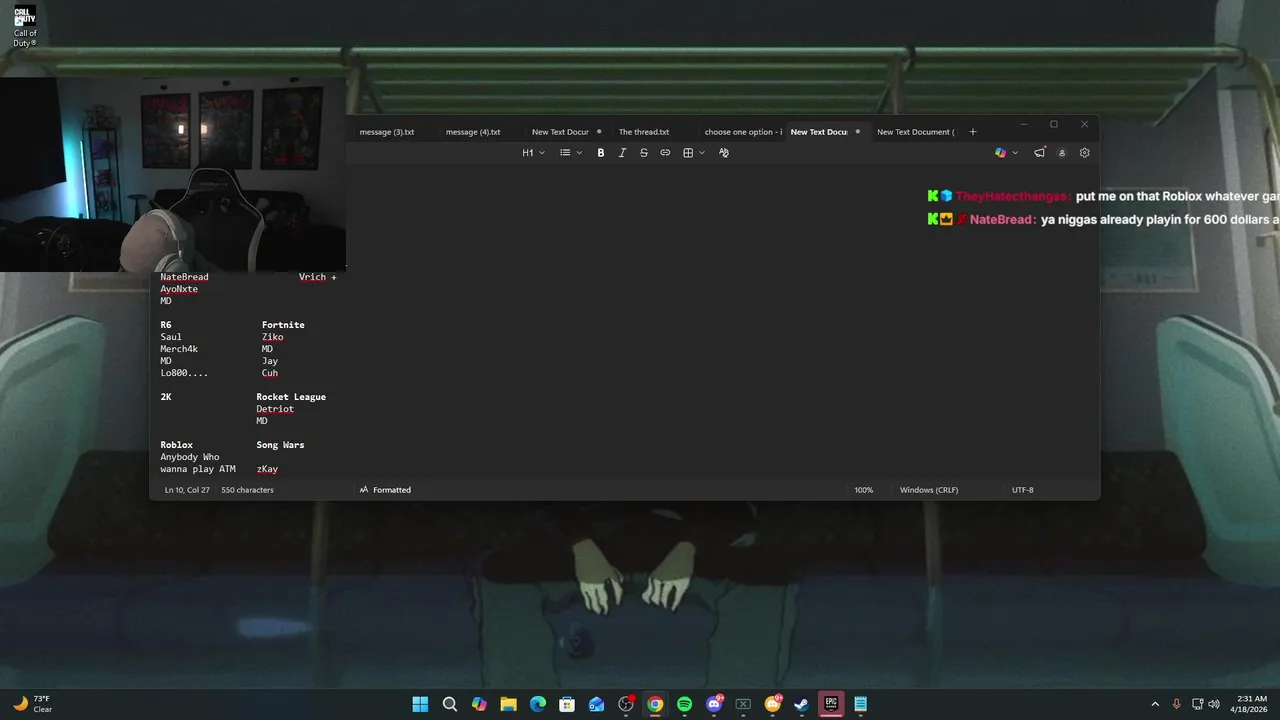This screenshot has width=1280, height=720.
Task: Expand the Copilot dropdown chevron in Notepad
Action: coord(1015,153)
